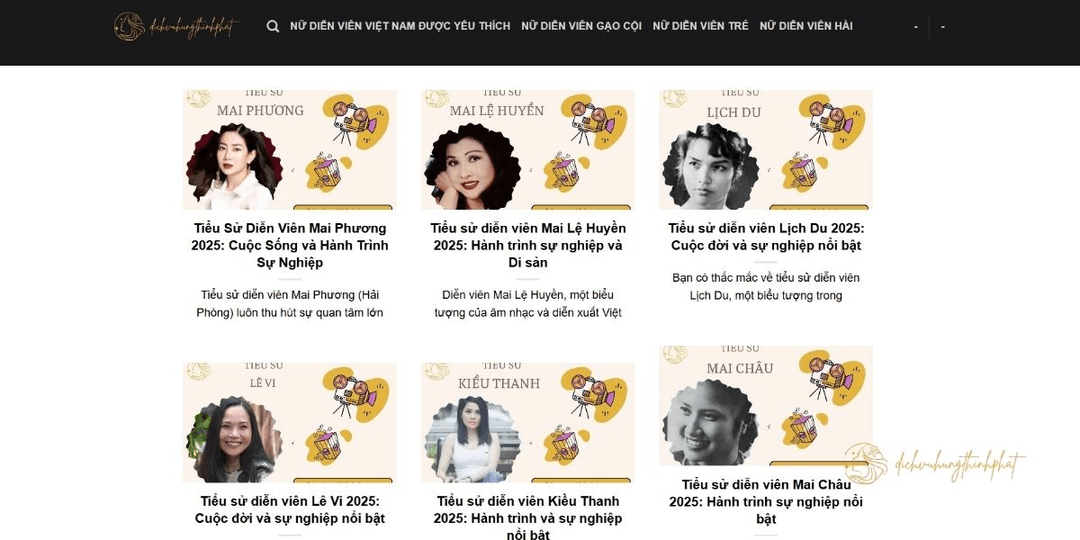Read Tiểu sử diễn viên Lịch Du 2025
The width and height of the screenshot is (1080, 540).
[x=766, y=236]
